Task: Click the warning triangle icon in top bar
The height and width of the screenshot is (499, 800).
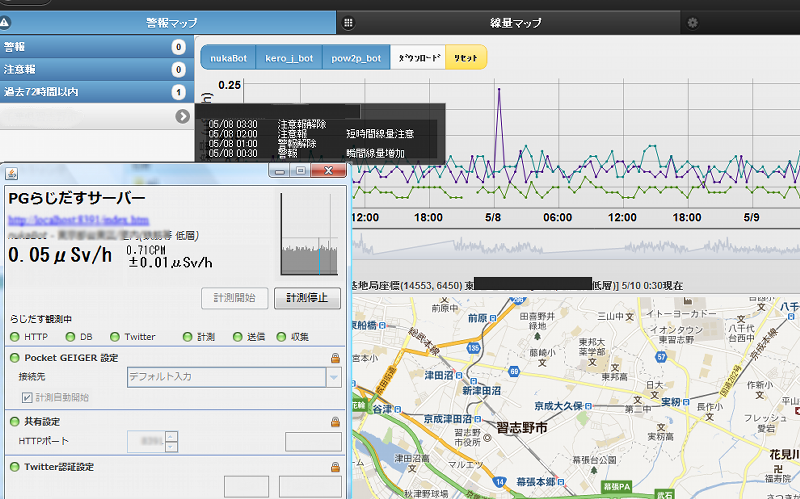Action: point(5,20)
